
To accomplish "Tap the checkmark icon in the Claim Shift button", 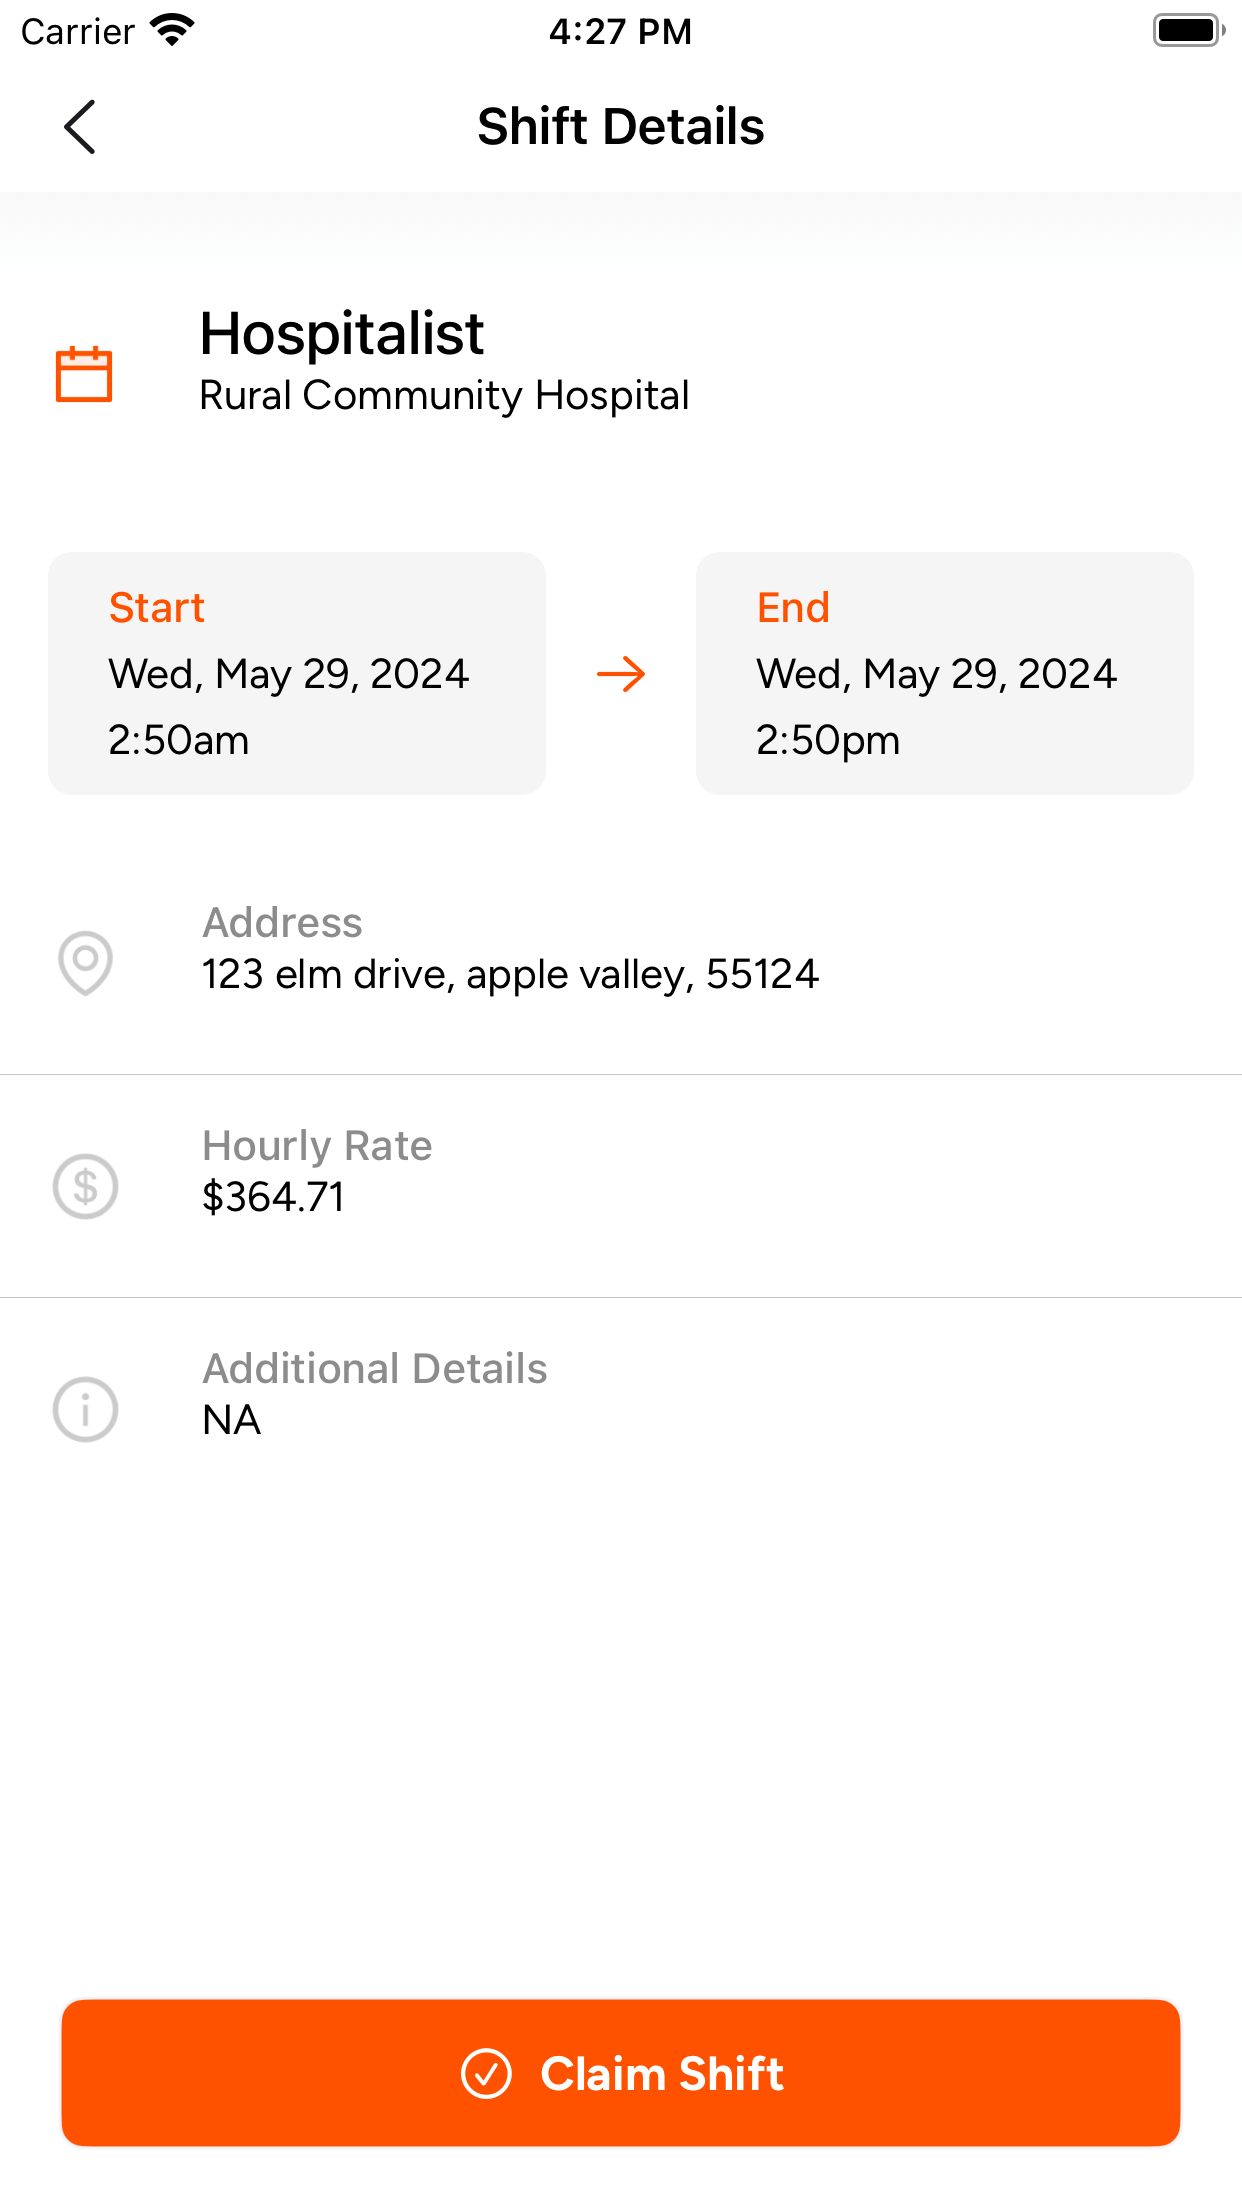I will (x=486, y=2073).
